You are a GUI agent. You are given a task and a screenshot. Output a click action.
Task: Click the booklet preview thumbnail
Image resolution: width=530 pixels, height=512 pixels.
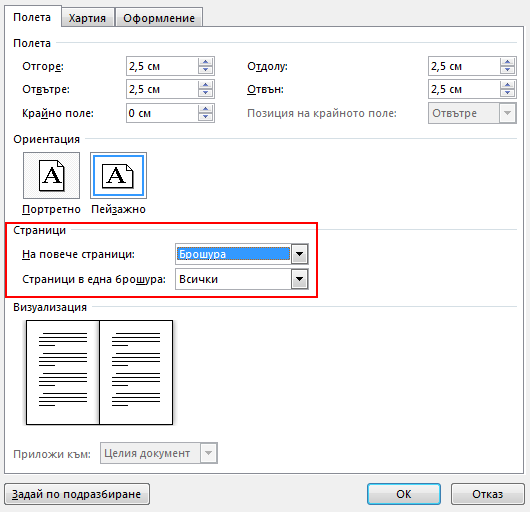(99, 372)
